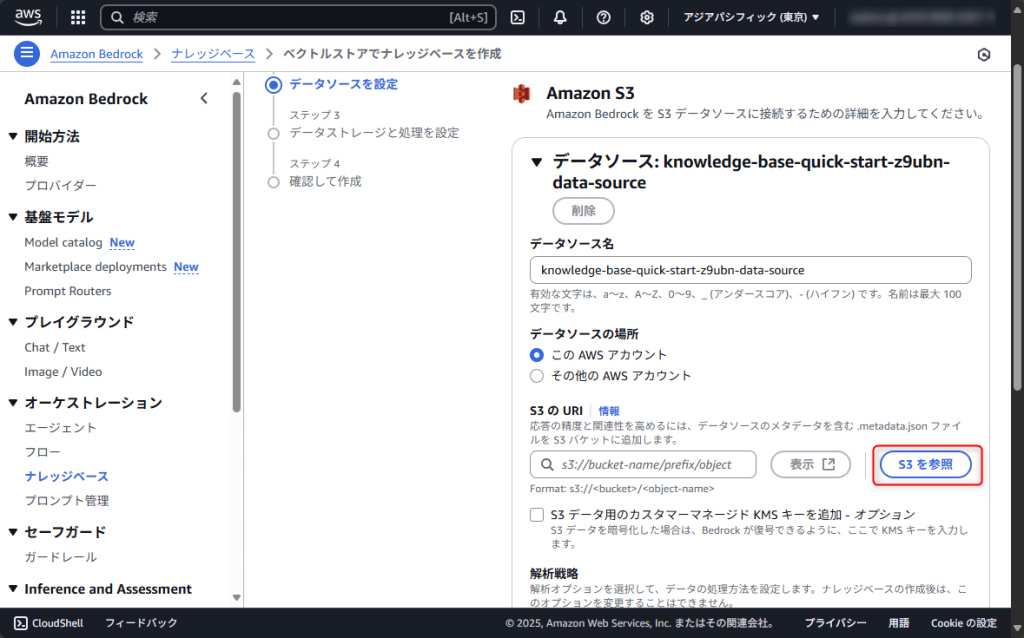Open Marketplace deployments in the sidebar
The height and width of the screenshot is (638, 1024).
point(95,266)
